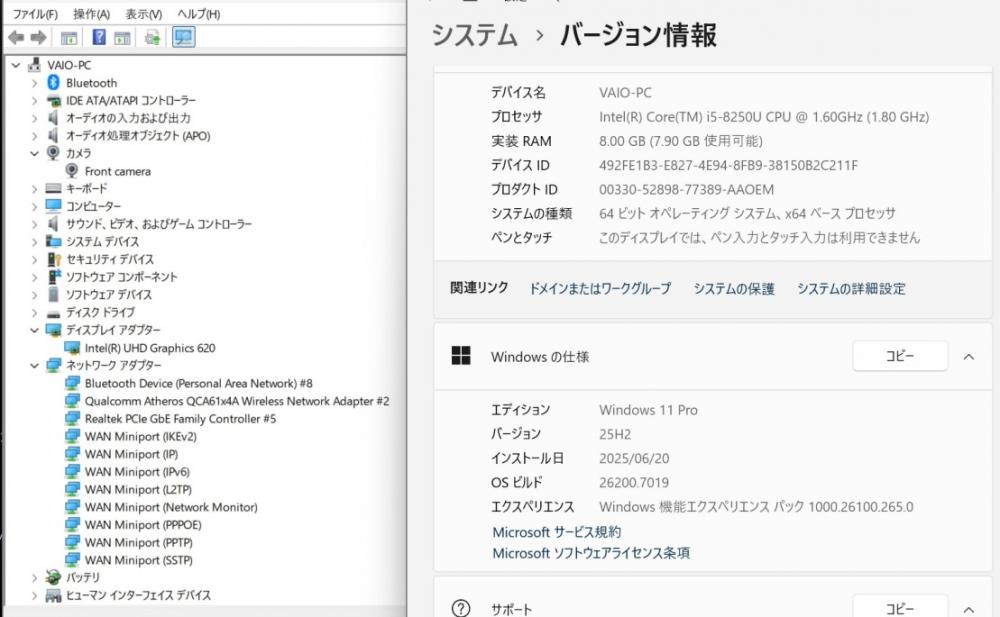Click コピー button in サポート section
The height and width of the screenshot is (617, 1000).
900,608
